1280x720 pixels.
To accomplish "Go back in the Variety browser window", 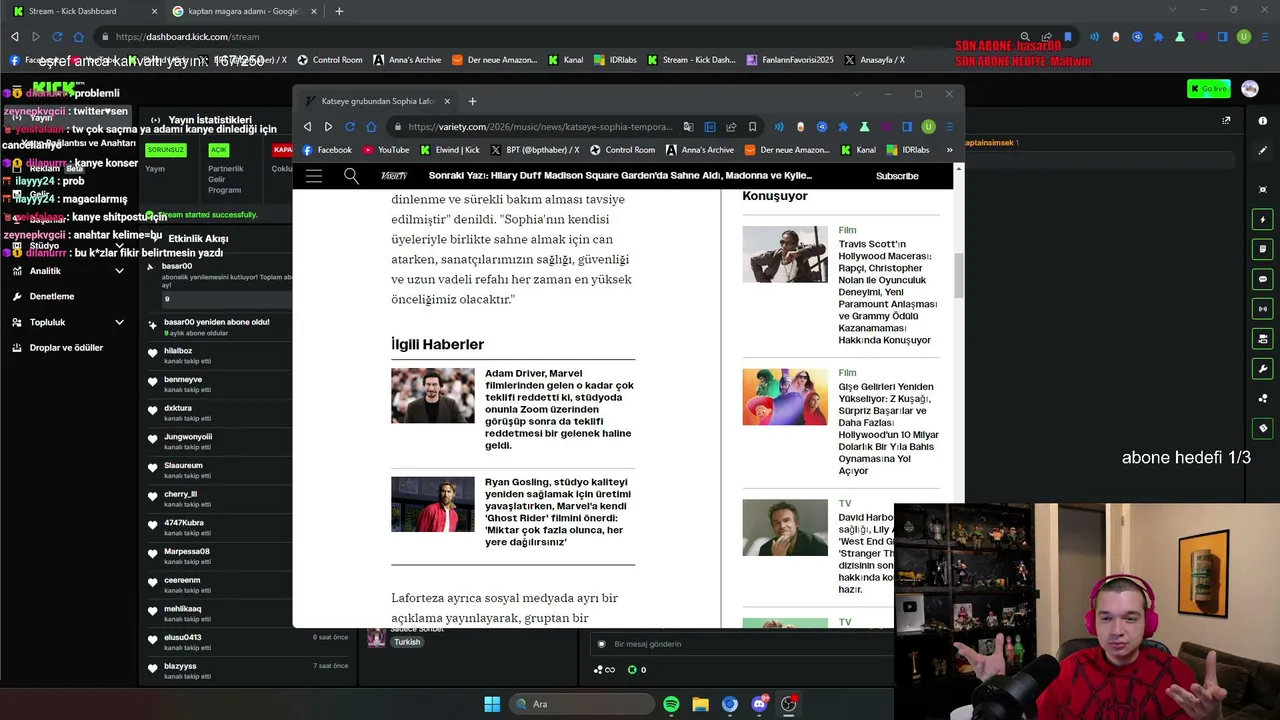I will point(307,127).
